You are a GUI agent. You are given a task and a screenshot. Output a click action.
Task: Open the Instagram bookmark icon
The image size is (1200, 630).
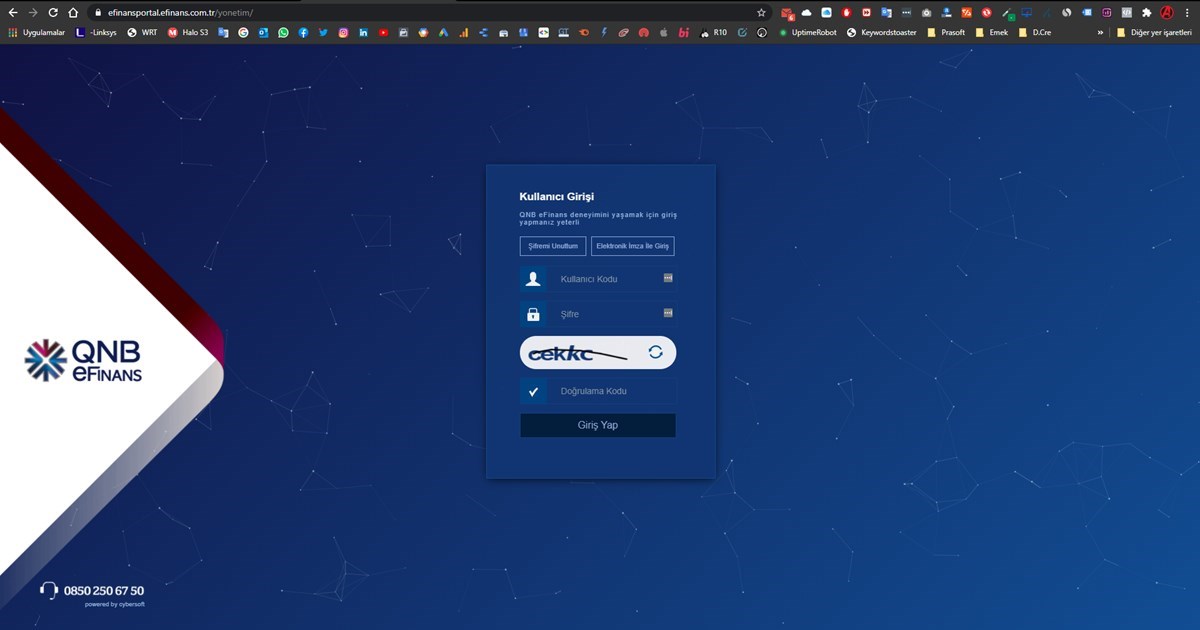click(x=343, y=32)
